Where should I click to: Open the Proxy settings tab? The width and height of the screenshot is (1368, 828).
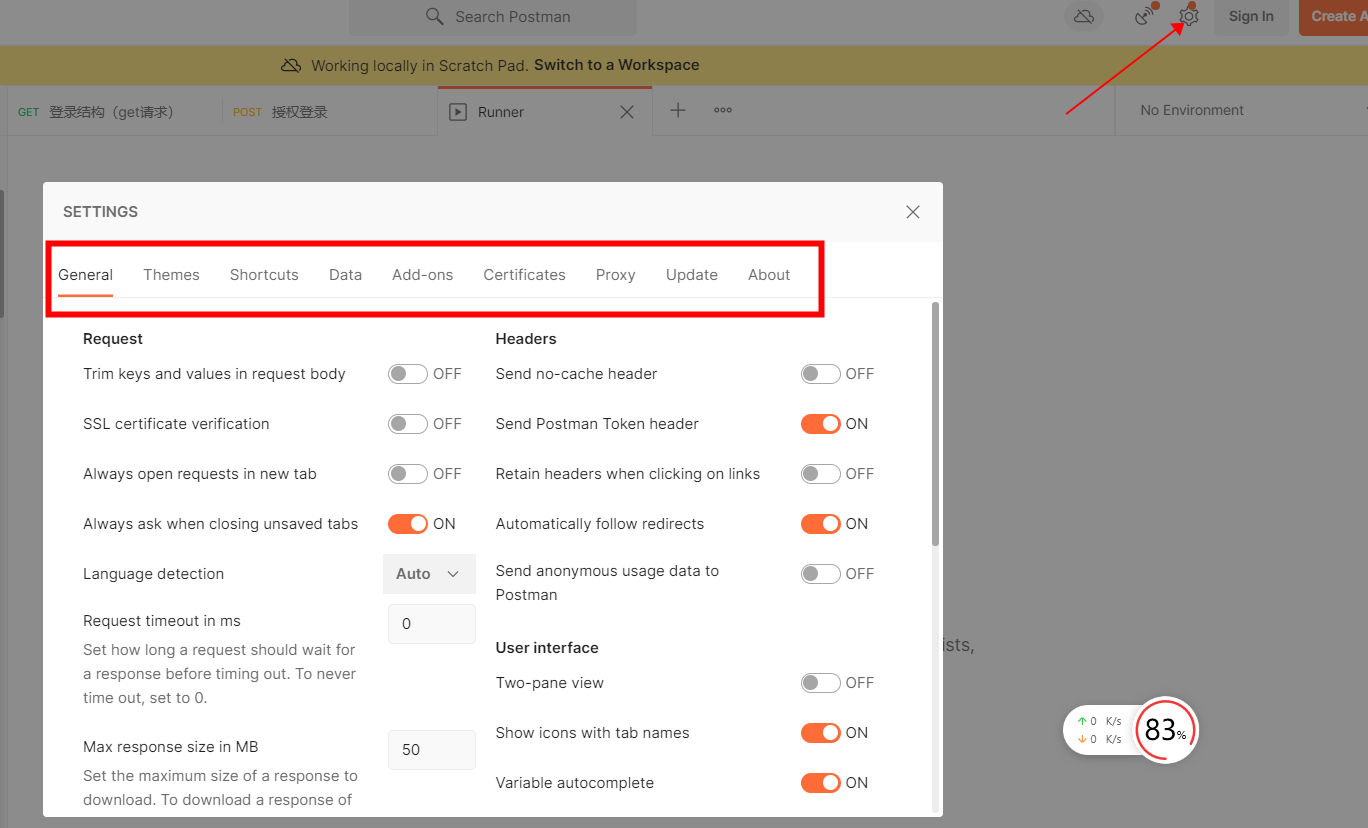(616, 275)
